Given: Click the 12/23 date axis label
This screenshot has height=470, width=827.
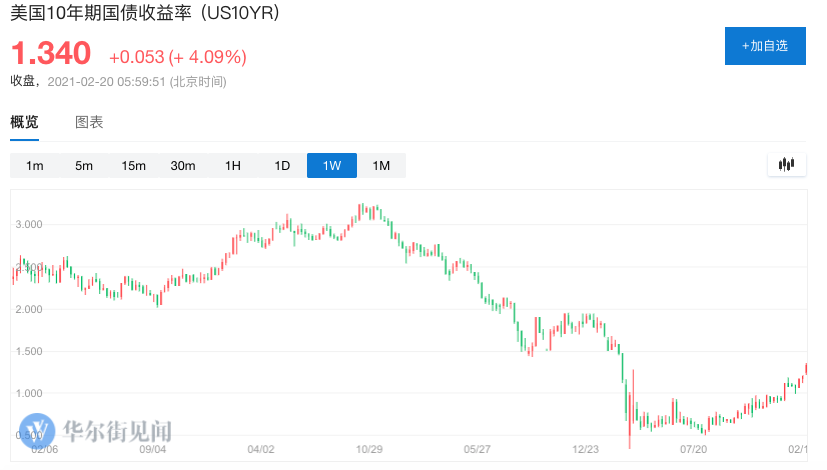Looking at the screenshot, I should 584,450.
